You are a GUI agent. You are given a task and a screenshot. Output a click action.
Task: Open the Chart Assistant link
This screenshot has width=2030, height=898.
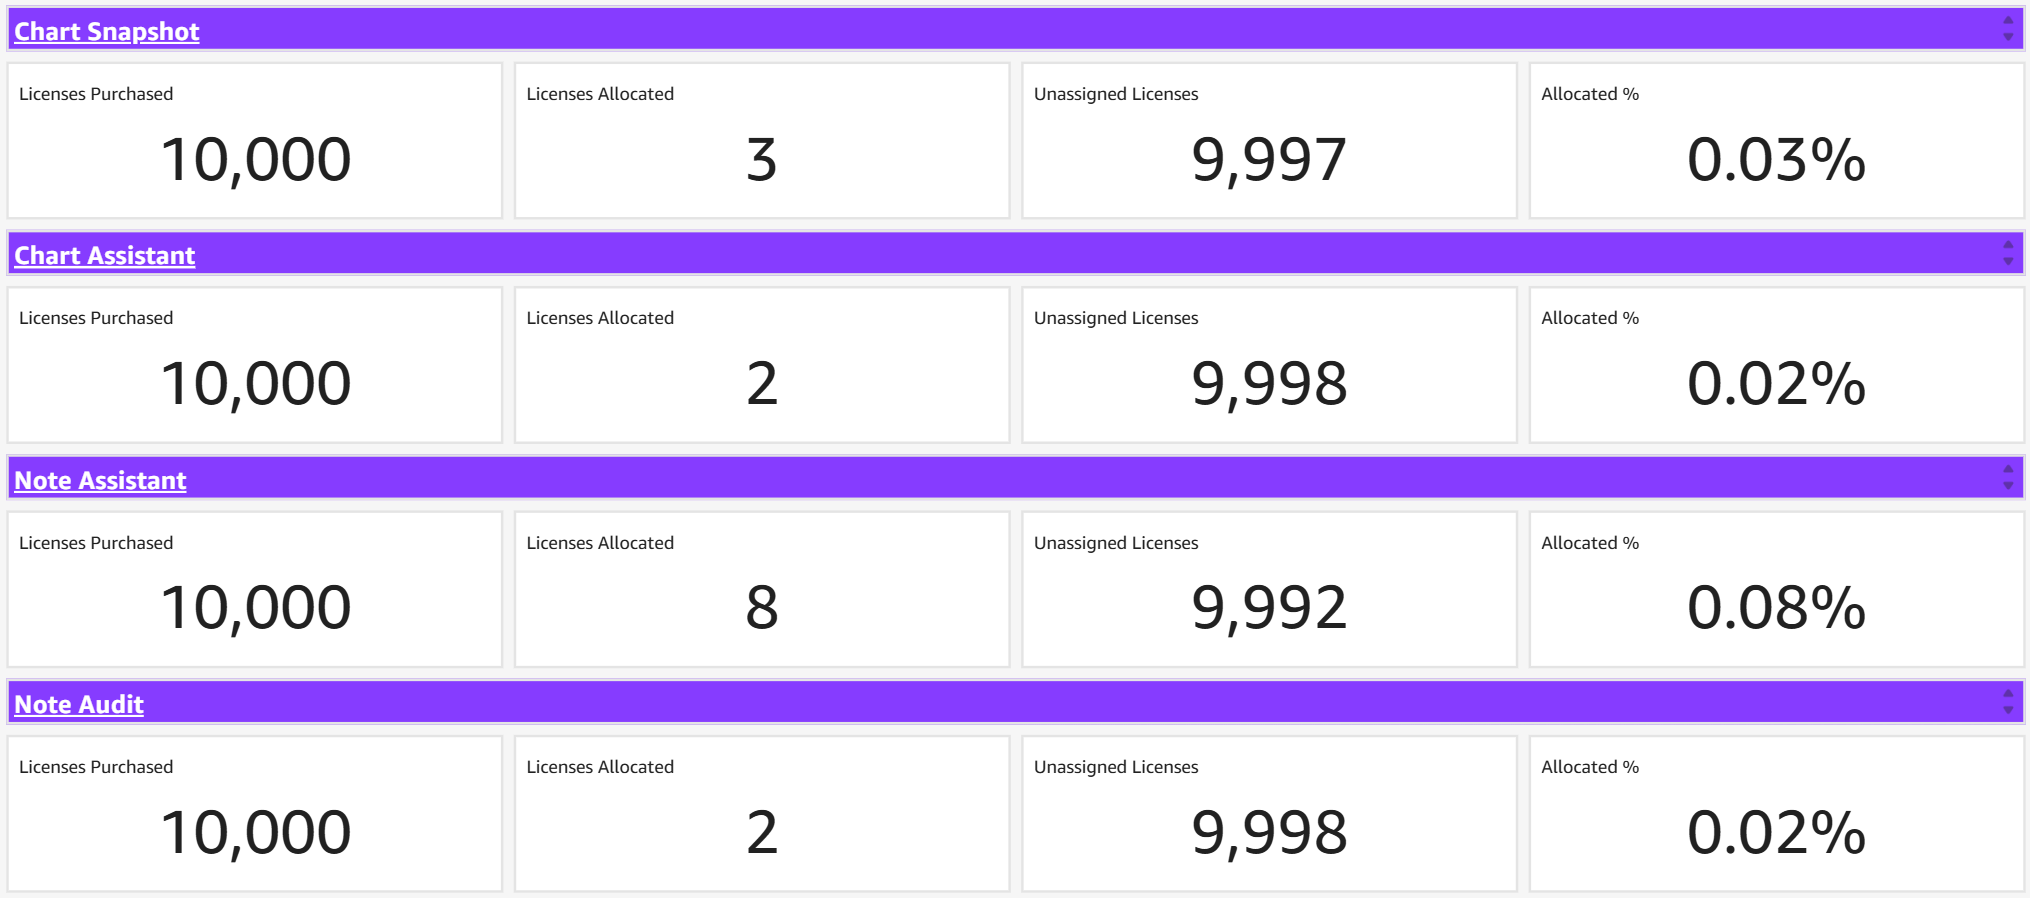click(x=104, y=256)
